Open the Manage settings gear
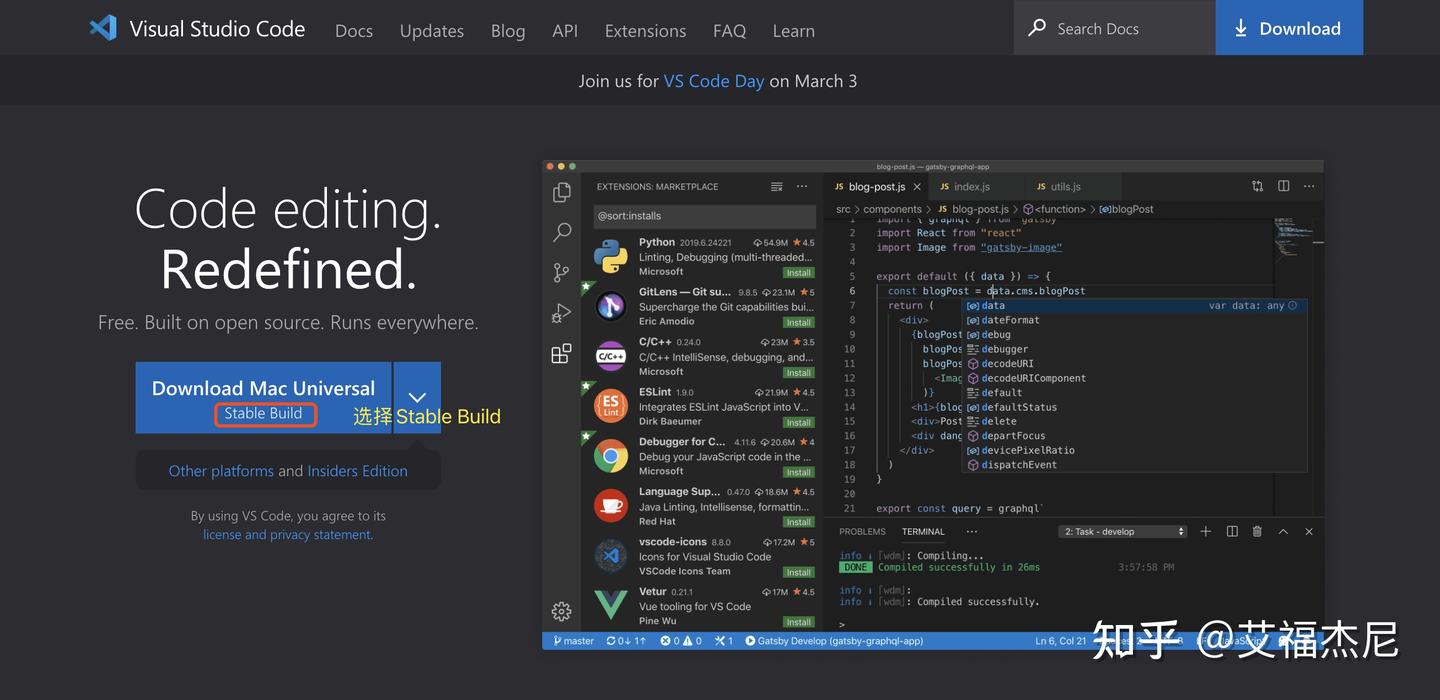The image size is (1440, 700). [x=561, y=610]
